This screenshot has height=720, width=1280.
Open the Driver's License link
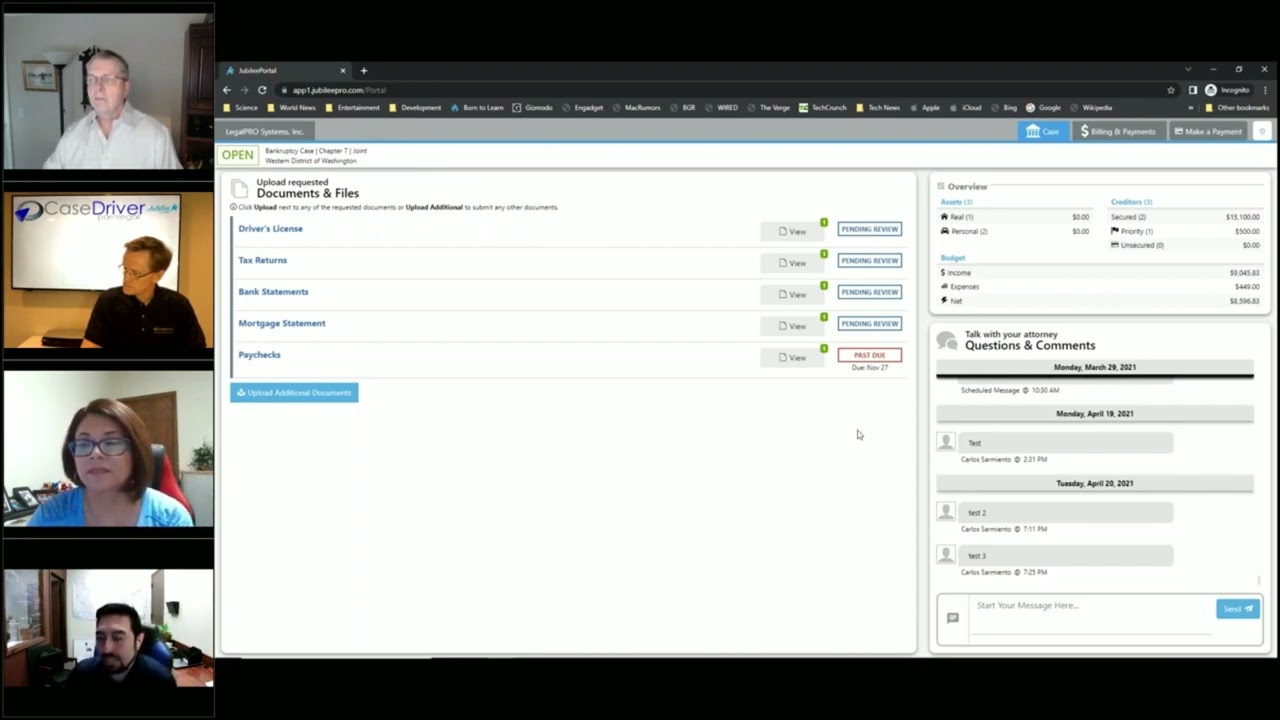point(270,229)
